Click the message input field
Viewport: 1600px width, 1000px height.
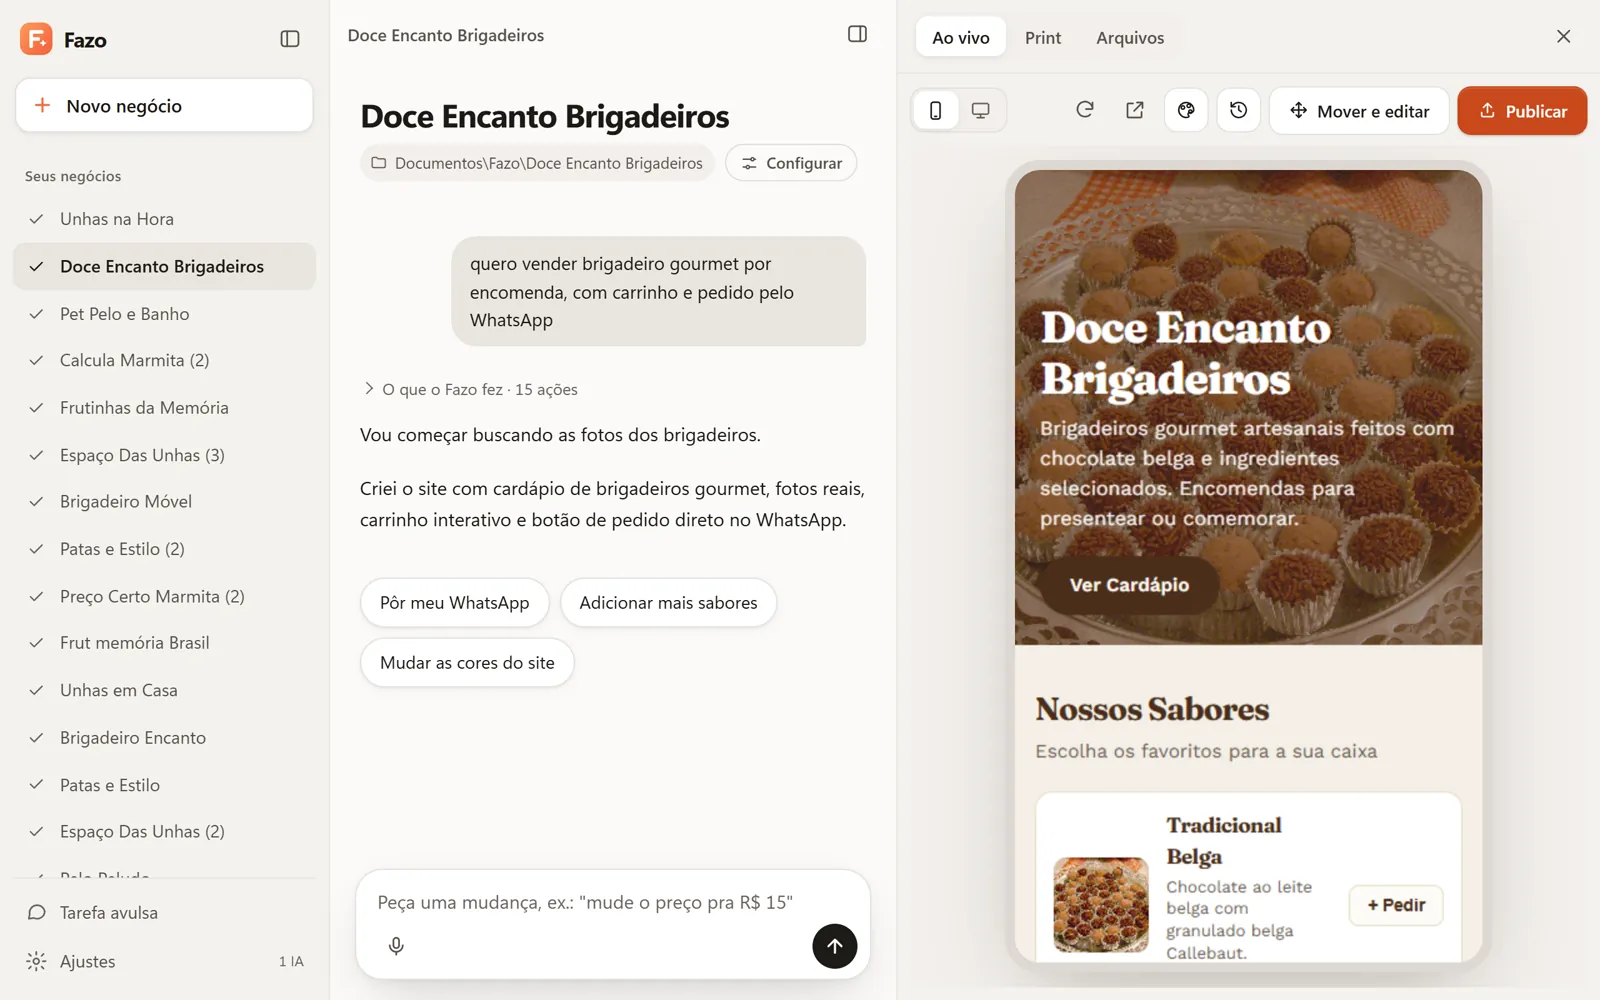pyautogui.click(x=613, y=902)
